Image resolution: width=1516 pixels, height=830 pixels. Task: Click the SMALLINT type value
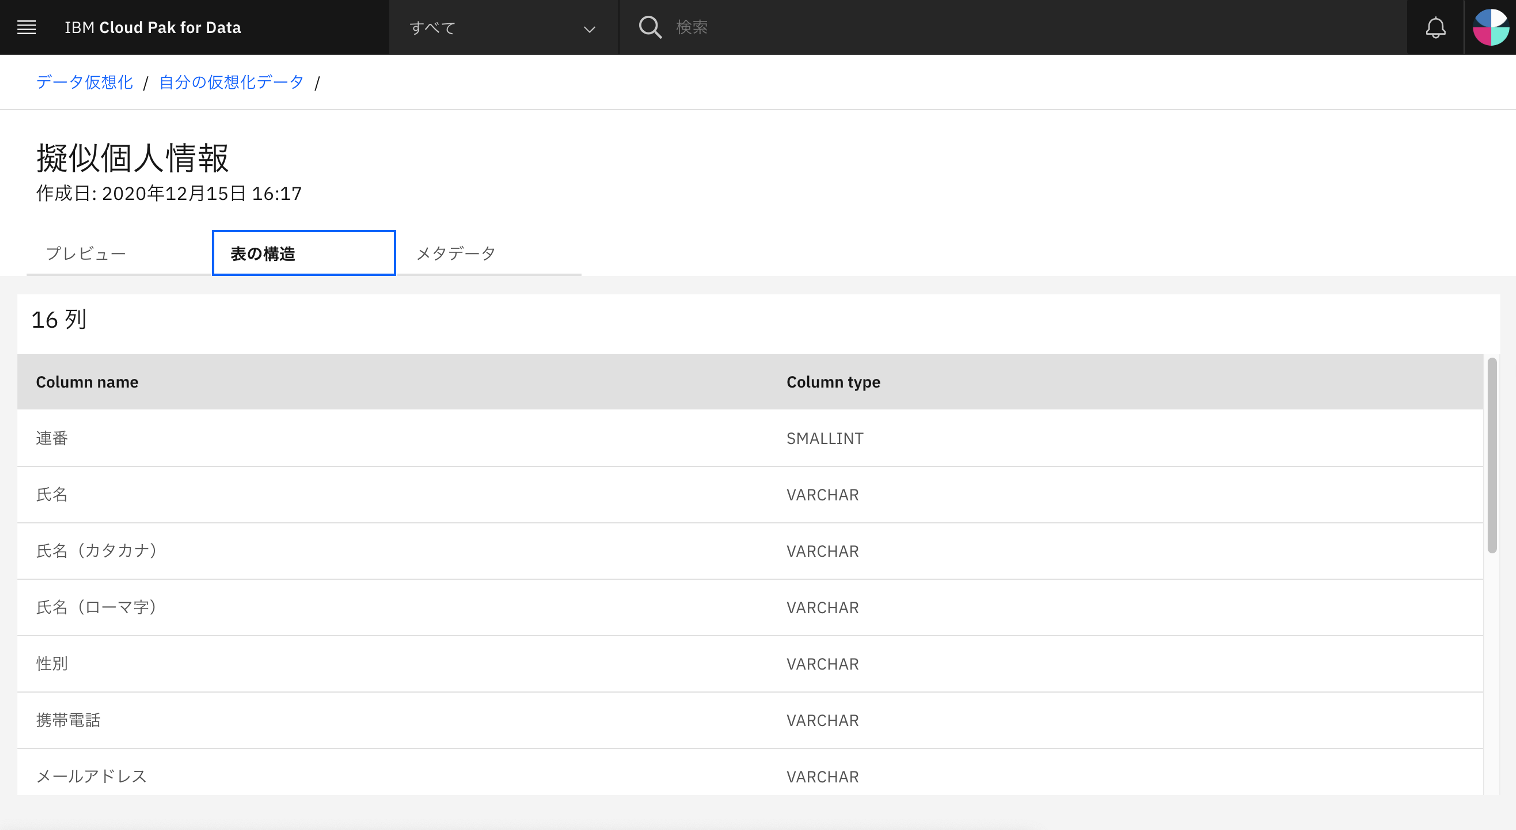[x=825, y=438]
